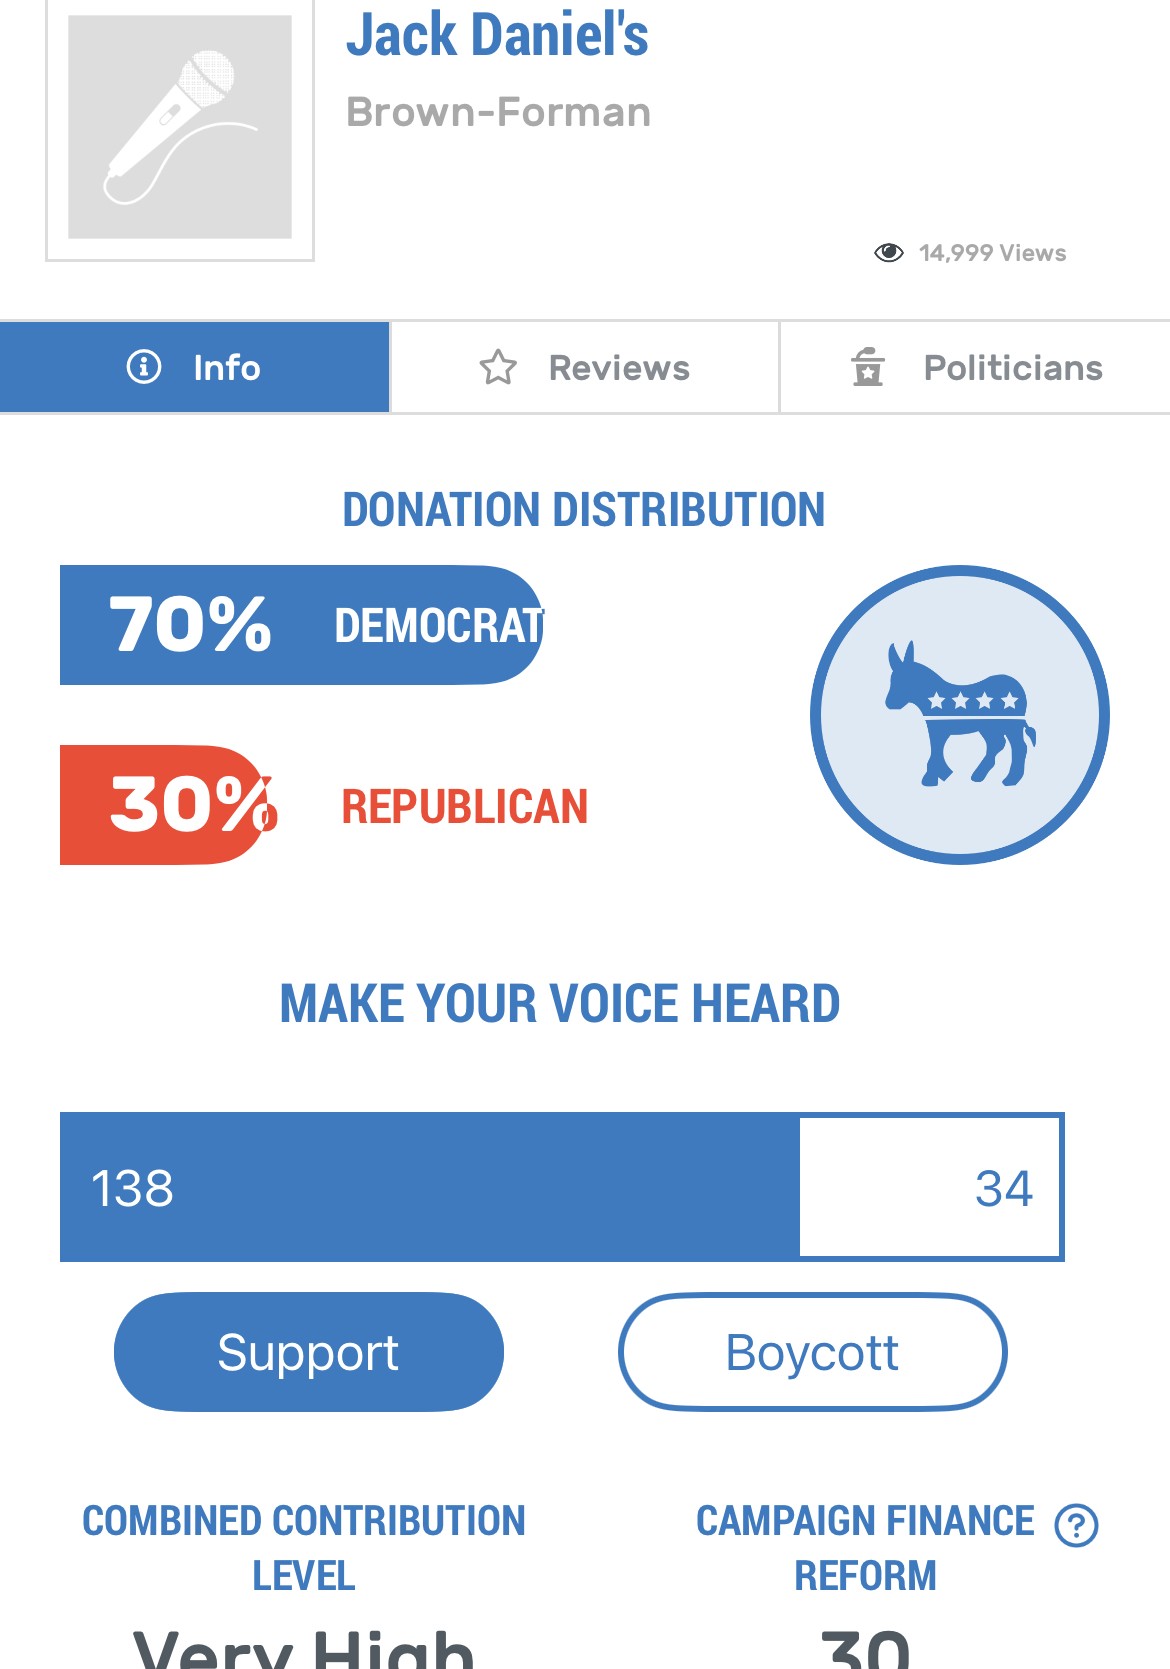
Task: Click the 34 boycott count section
Action: [930, 1187]
